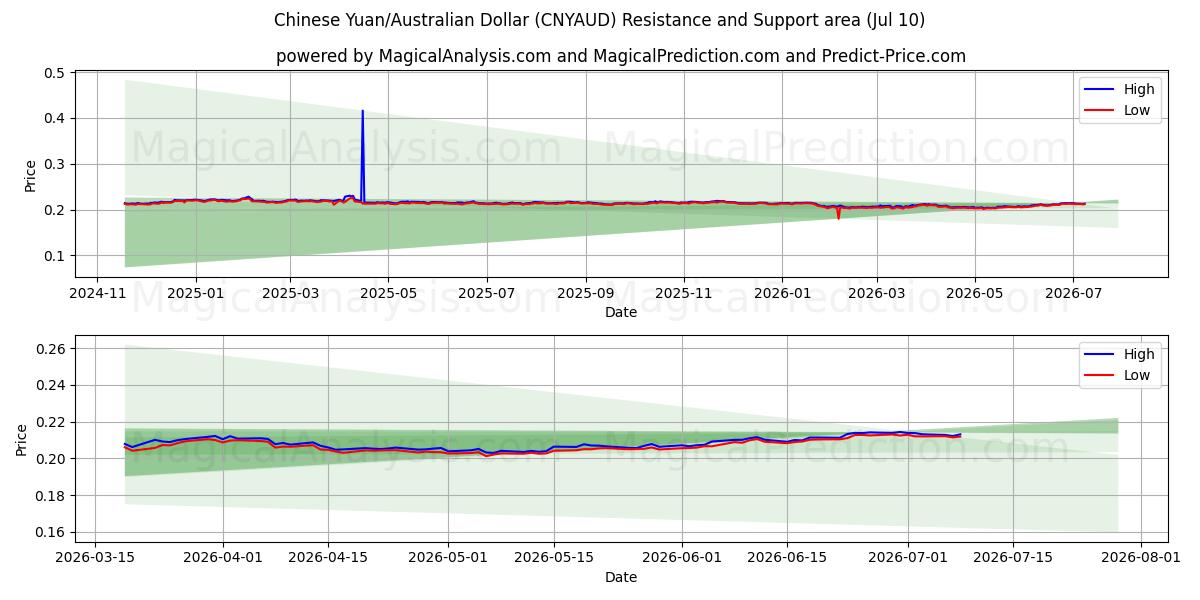This screenshot has width=1200, height=600.
Task: Click the bottom chart 'Price' axis label
Action: click(22, 439)
